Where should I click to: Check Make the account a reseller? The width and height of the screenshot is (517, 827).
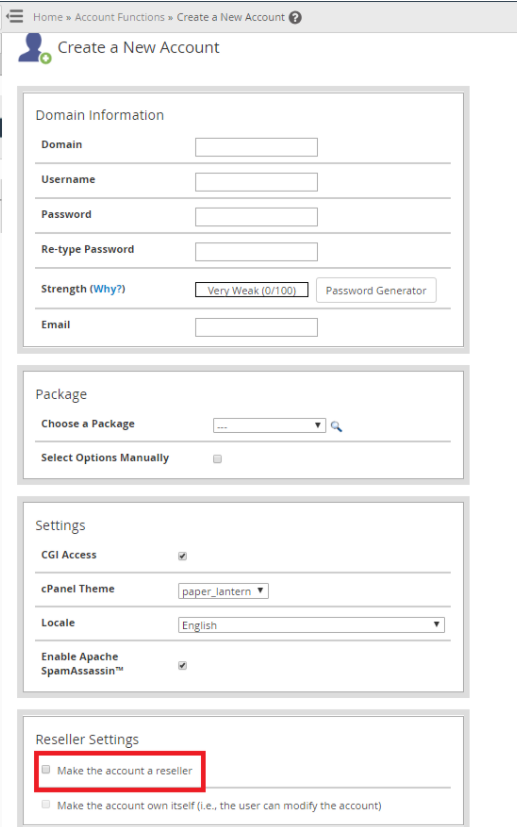coord(46,770)
